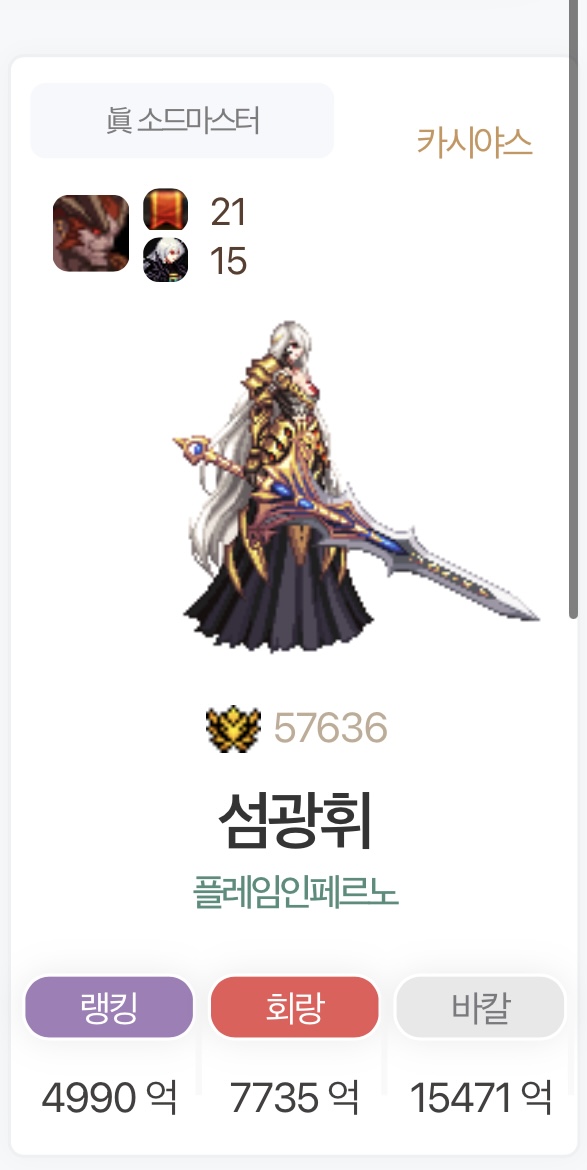Screen dimensions: 587x1170
Task: Click the orange red banner icon
Action: tap(166, 210)
